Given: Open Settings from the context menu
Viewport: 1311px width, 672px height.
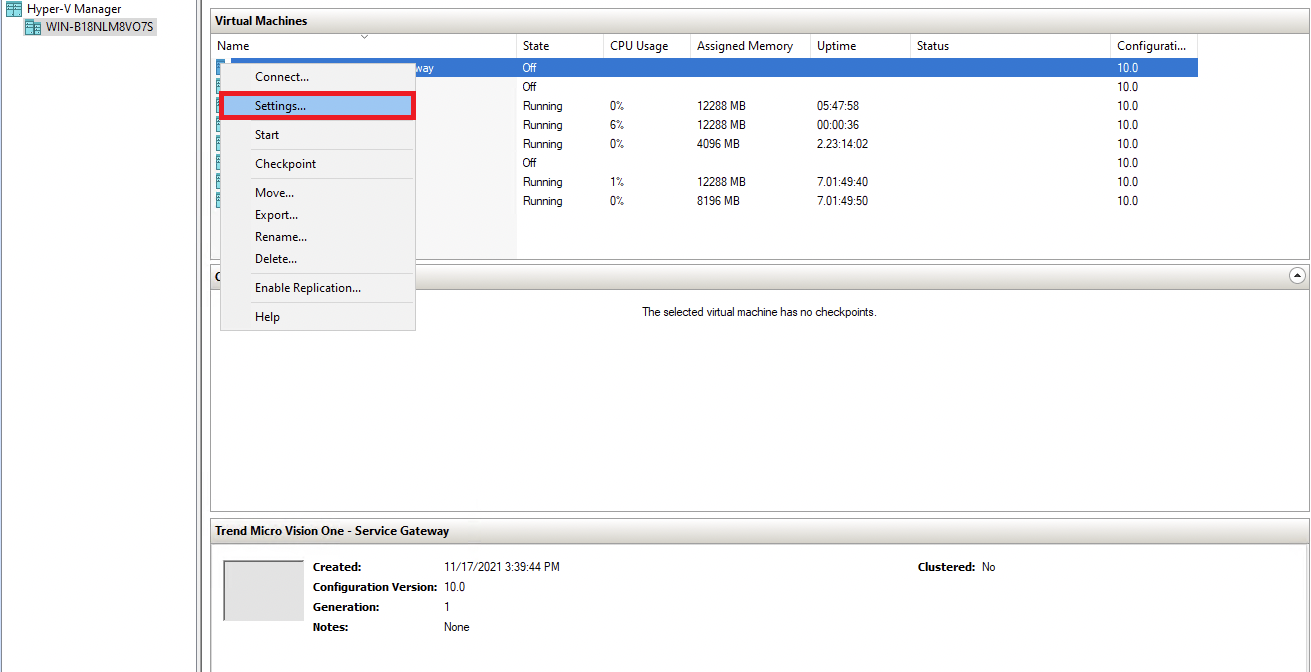Looking at the screenshot, I should (x=280, y=105).
